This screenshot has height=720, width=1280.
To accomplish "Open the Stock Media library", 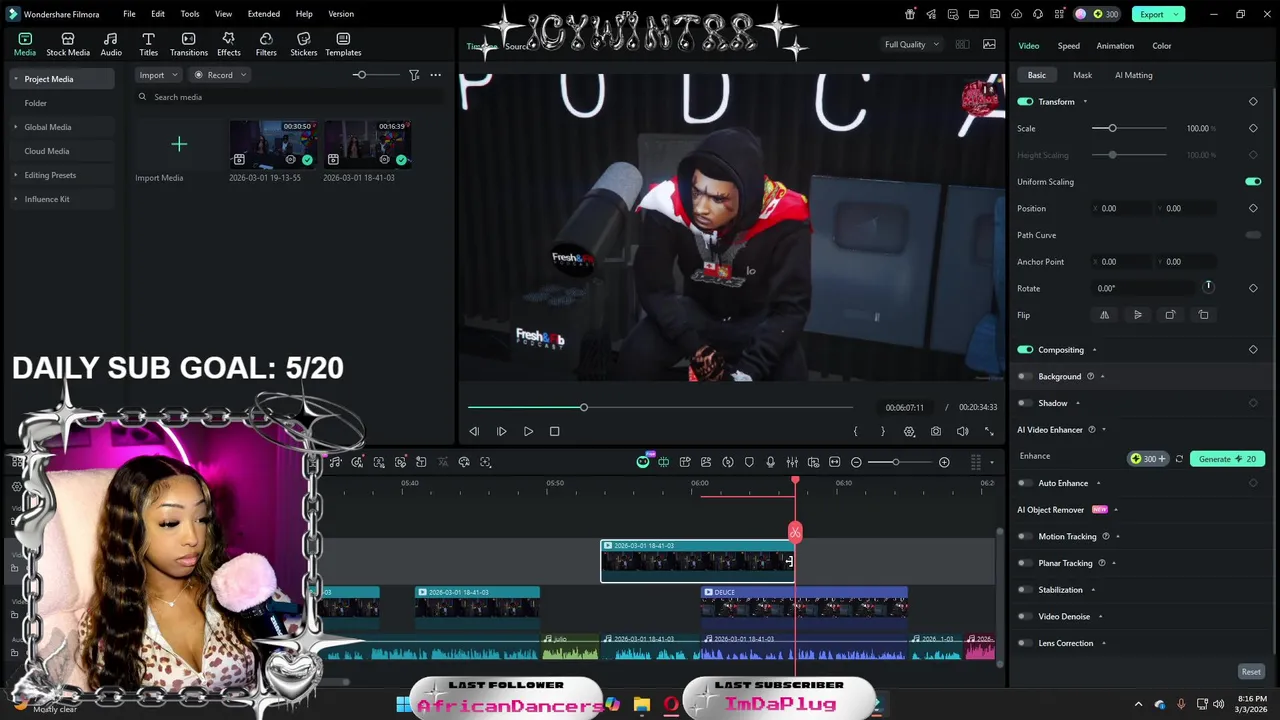I will click(68, 44).
